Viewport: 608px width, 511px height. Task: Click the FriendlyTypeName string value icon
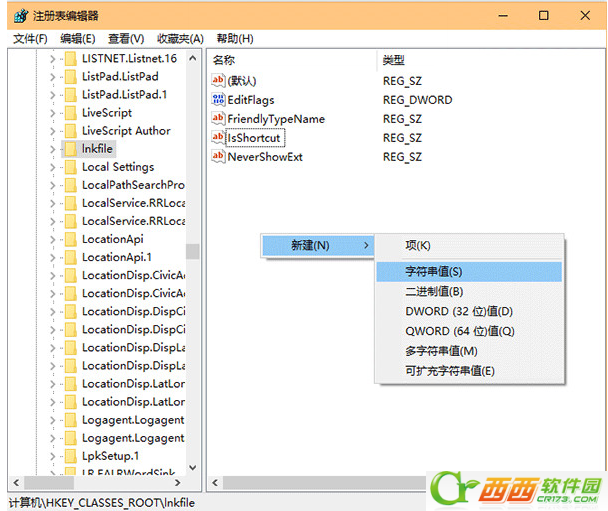(218, 119)
